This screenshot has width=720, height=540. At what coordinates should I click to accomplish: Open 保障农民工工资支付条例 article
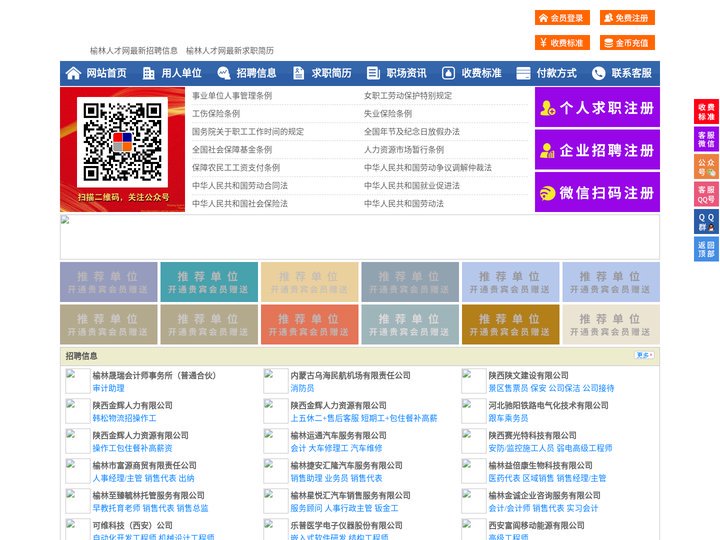coord(236,168)
